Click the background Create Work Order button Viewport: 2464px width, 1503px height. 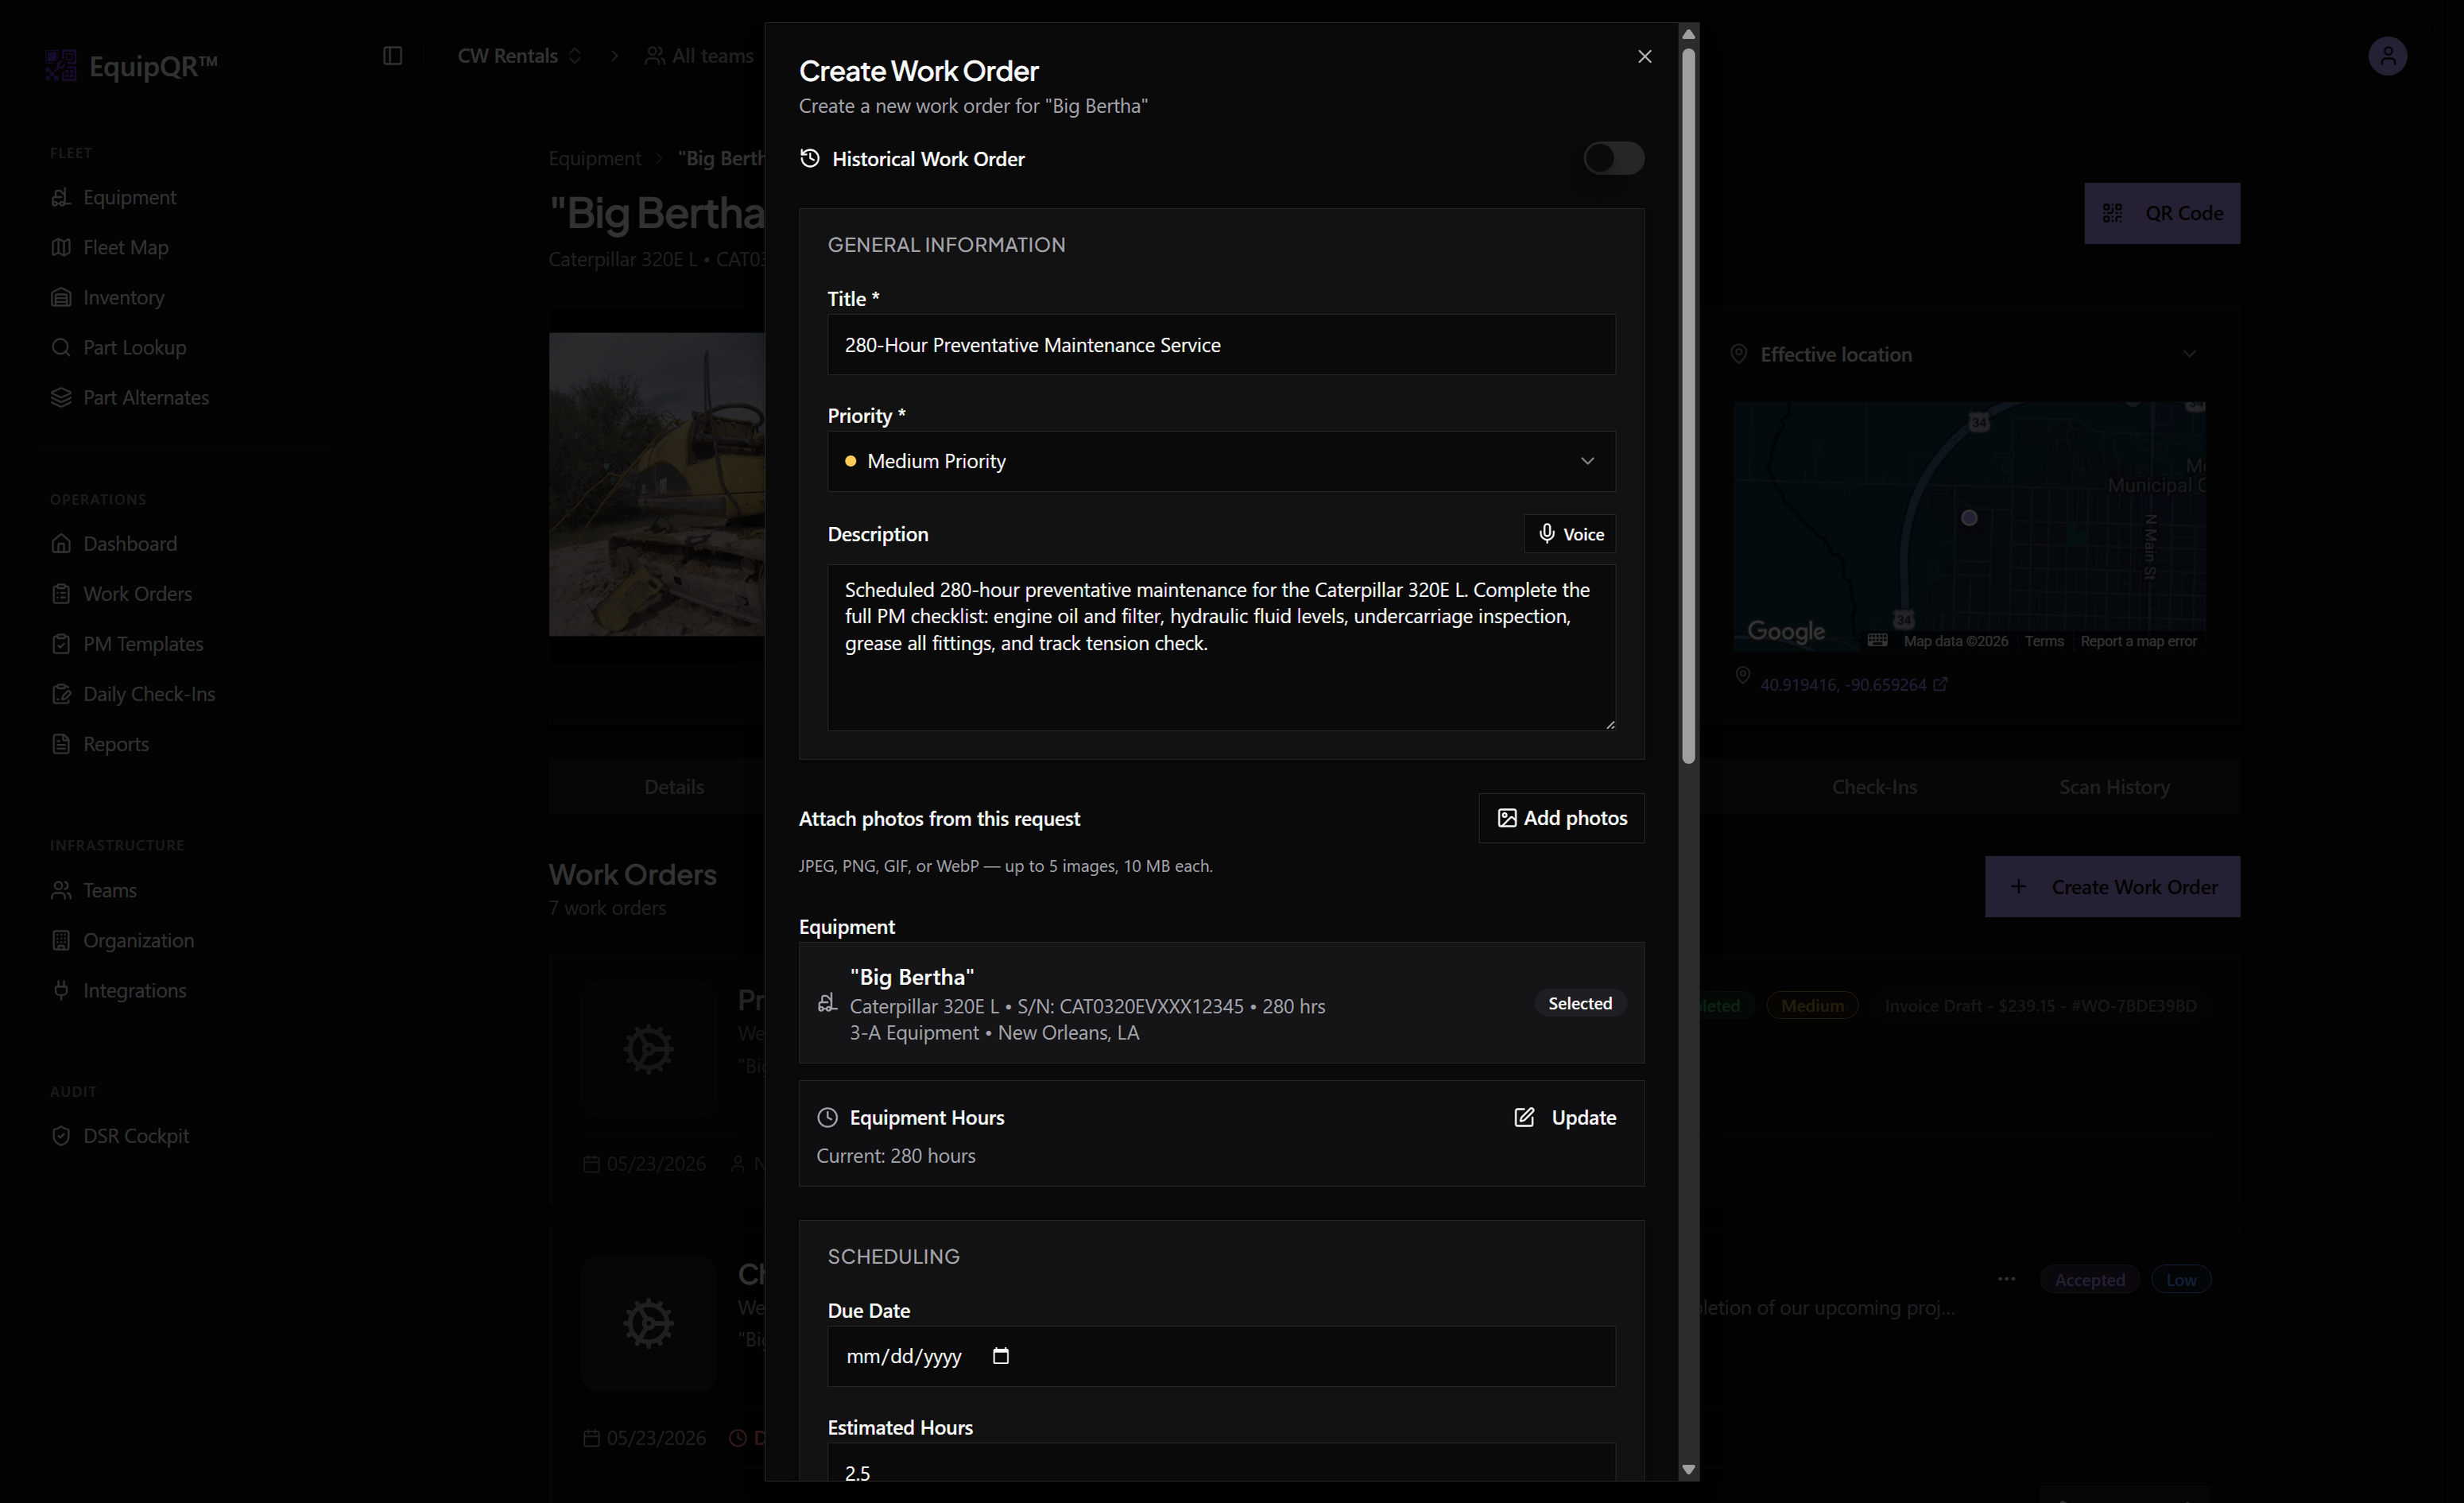(2111, 887)
